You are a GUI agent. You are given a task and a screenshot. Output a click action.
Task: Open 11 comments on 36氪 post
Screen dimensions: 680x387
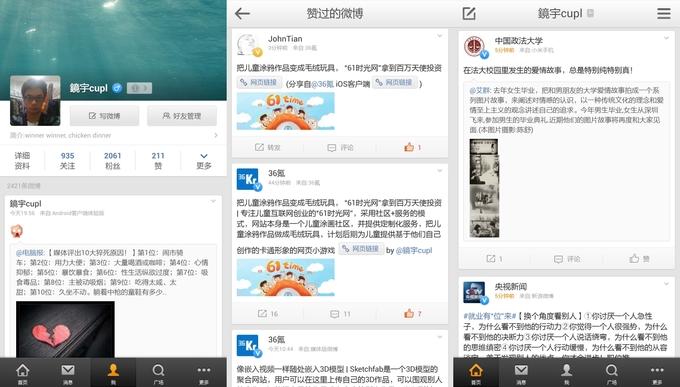340,313
